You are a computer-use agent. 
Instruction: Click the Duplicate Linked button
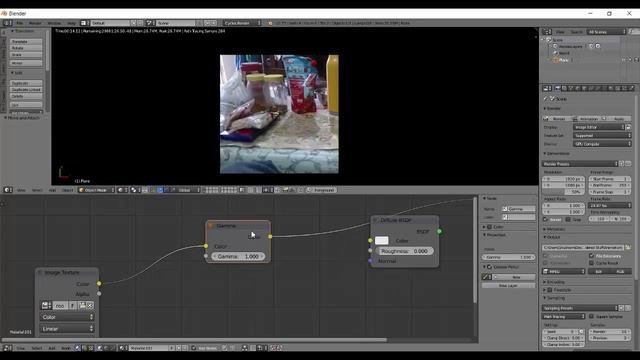[x=26, y=90]
